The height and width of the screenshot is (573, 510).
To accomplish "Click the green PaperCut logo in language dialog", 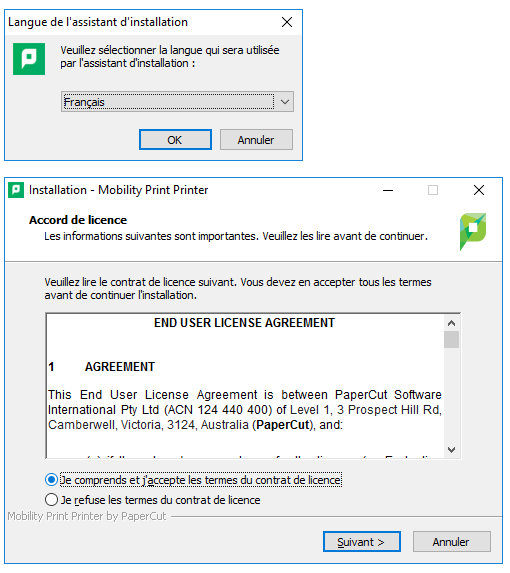I will 29,59.
